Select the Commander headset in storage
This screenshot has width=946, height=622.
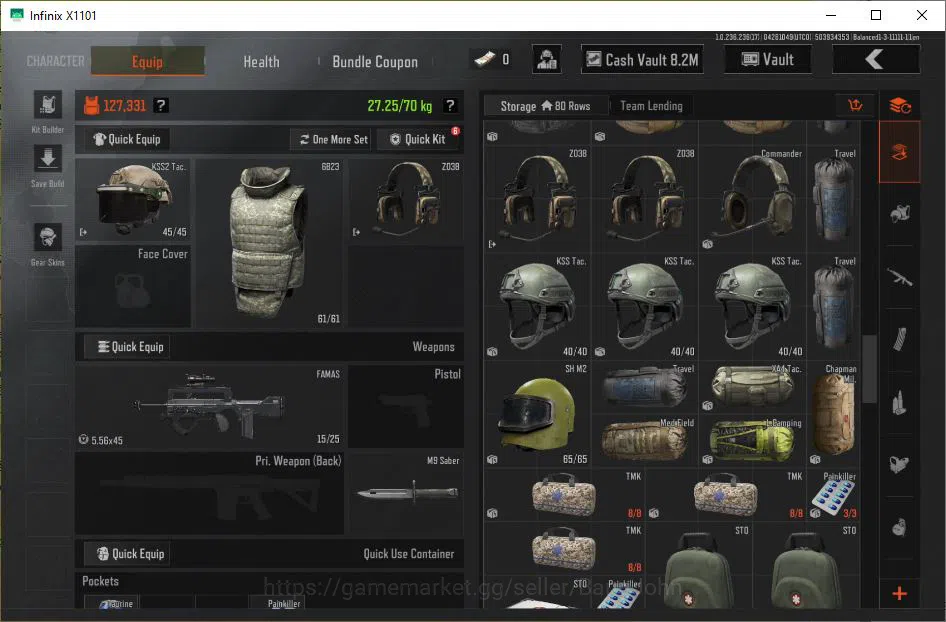tap(752, 199)
